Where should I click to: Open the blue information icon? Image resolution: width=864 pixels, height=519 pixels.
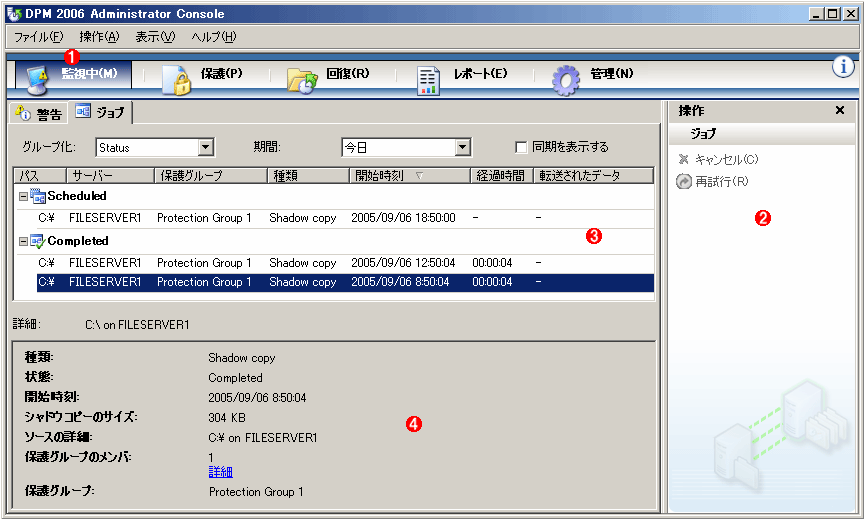point(843,67)
